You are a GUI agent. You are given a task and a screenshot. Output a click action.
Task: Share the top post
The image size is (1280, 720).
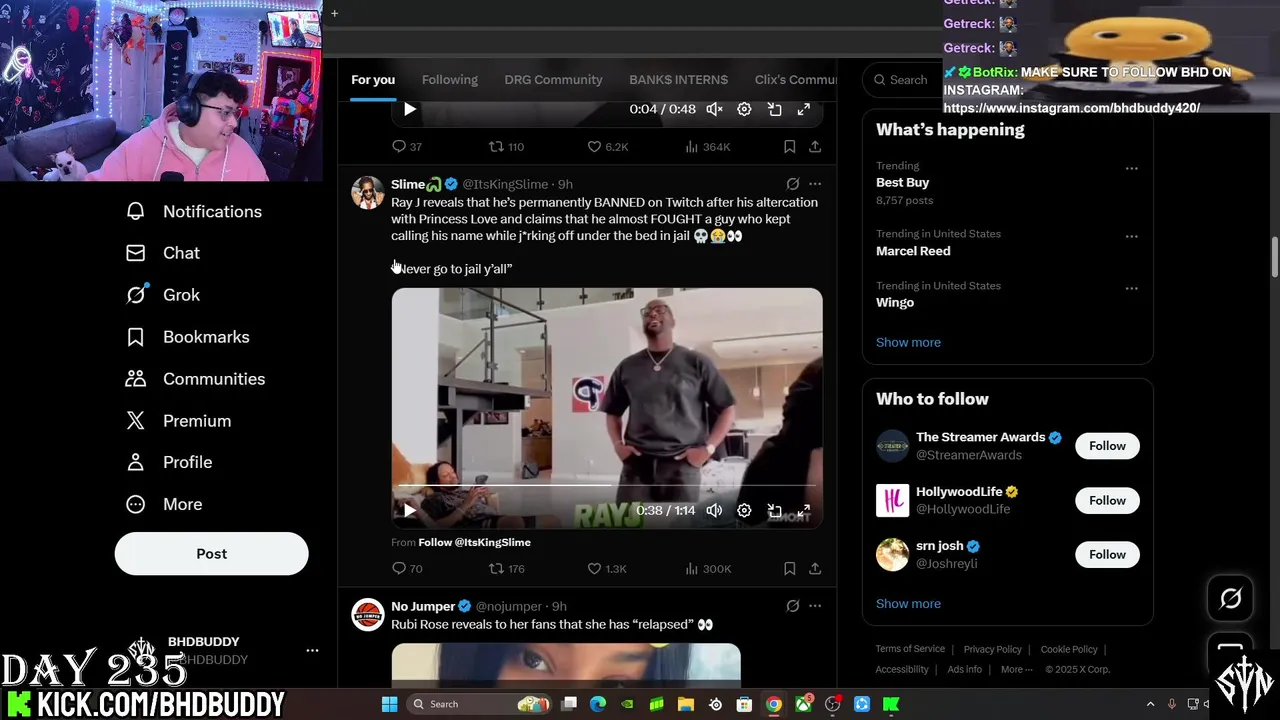(x=815, y=146)
